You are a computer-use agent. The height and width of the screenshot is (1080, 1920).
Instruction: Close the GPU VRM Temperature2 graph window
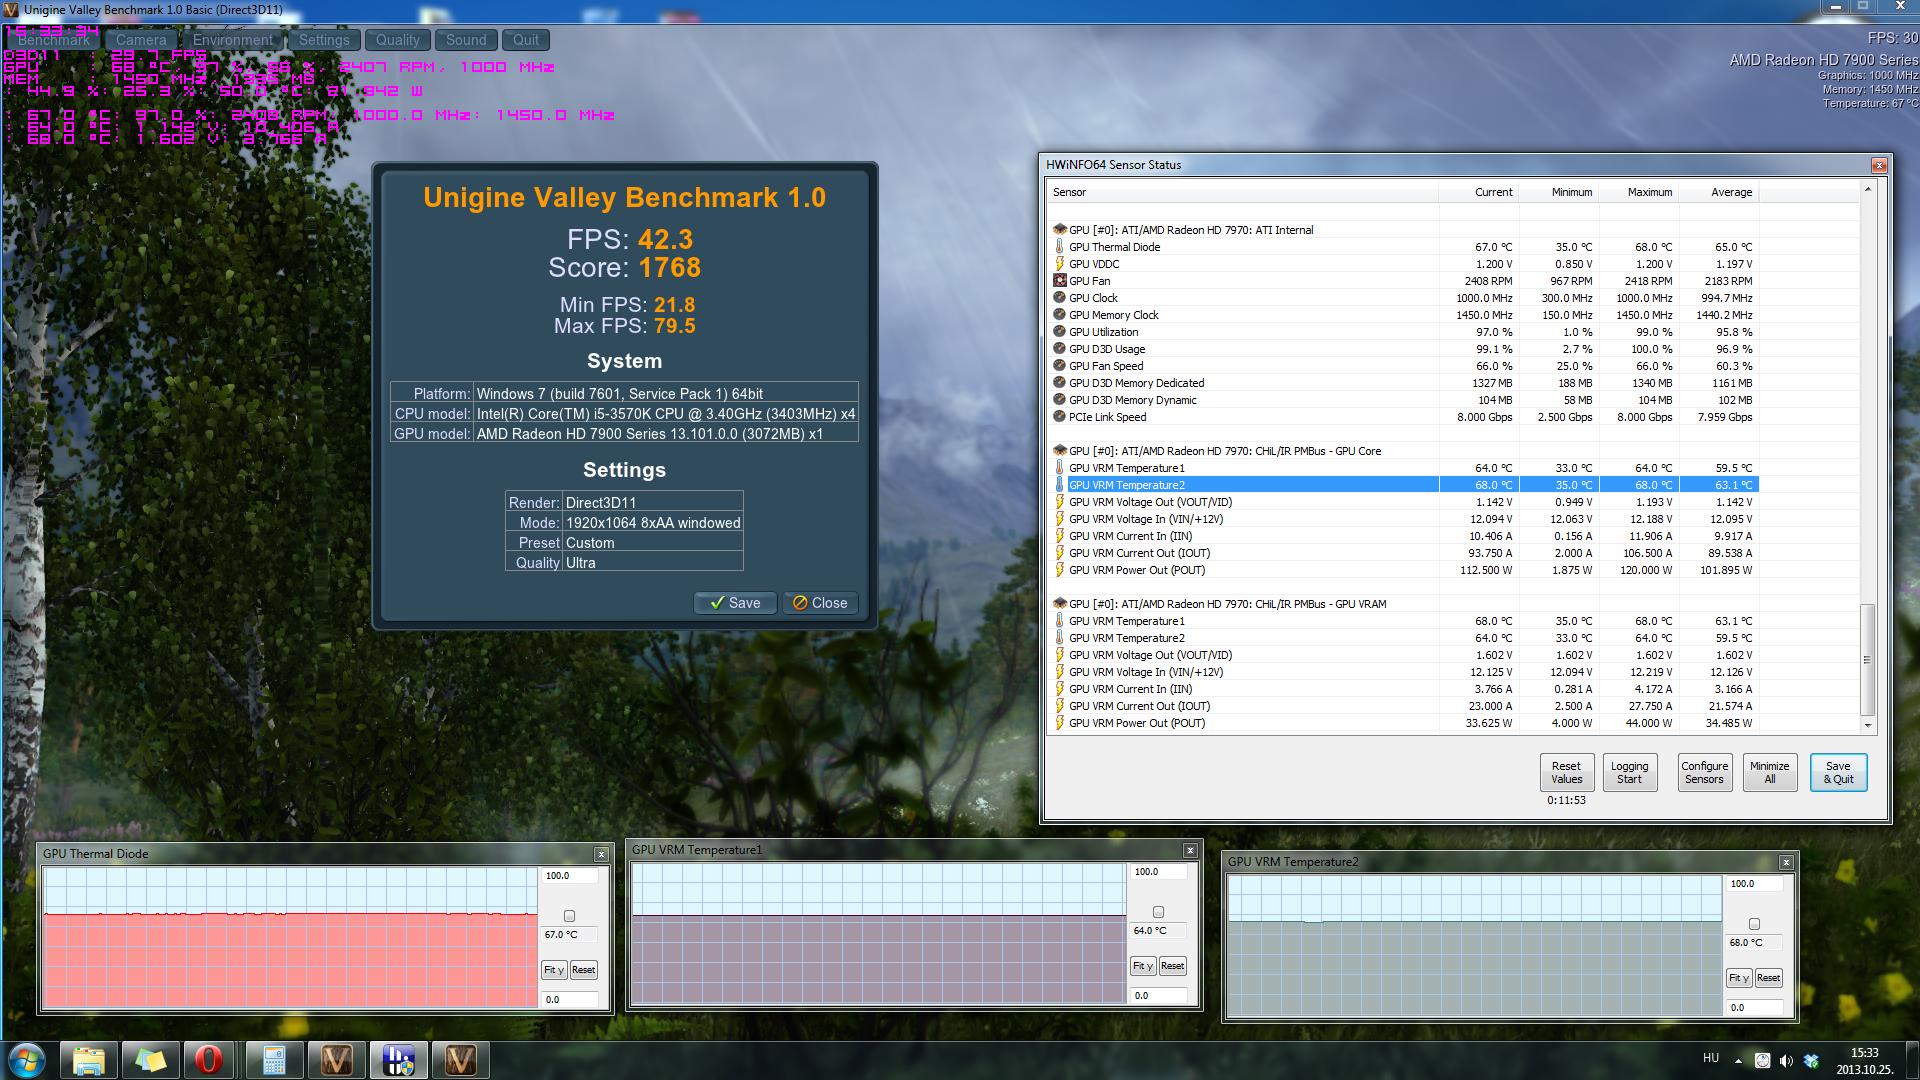1786,862
